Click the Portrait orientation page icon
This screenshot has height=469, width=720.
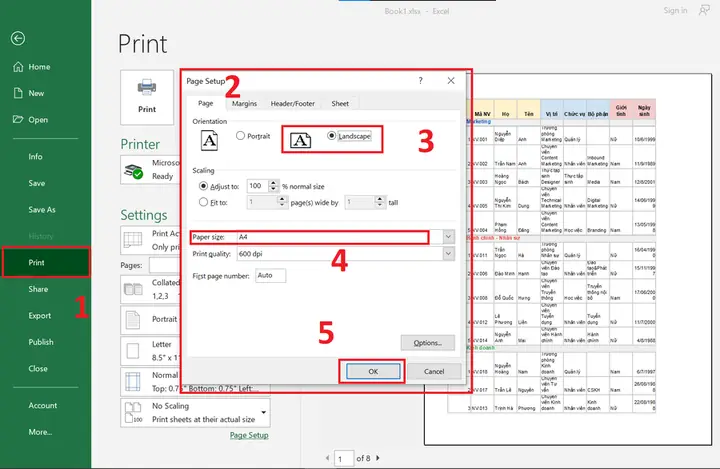pos(209,141)
